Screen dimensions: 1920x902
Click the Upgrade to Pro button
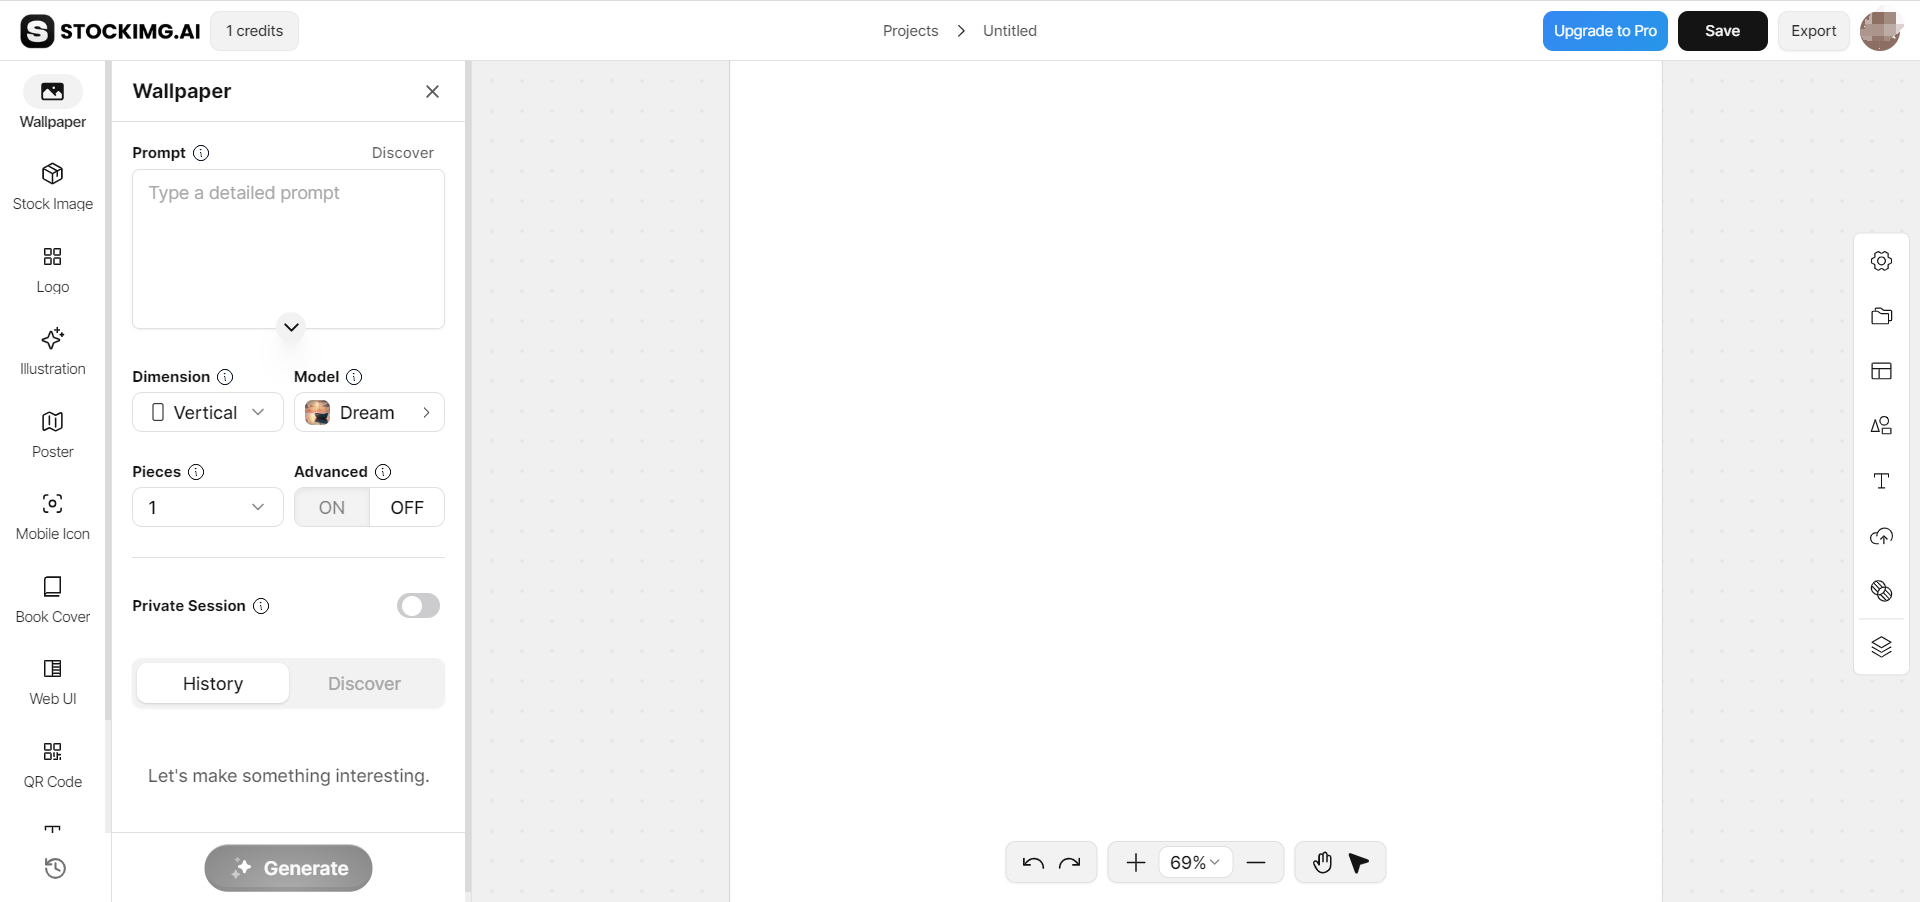click(1604, 31)
